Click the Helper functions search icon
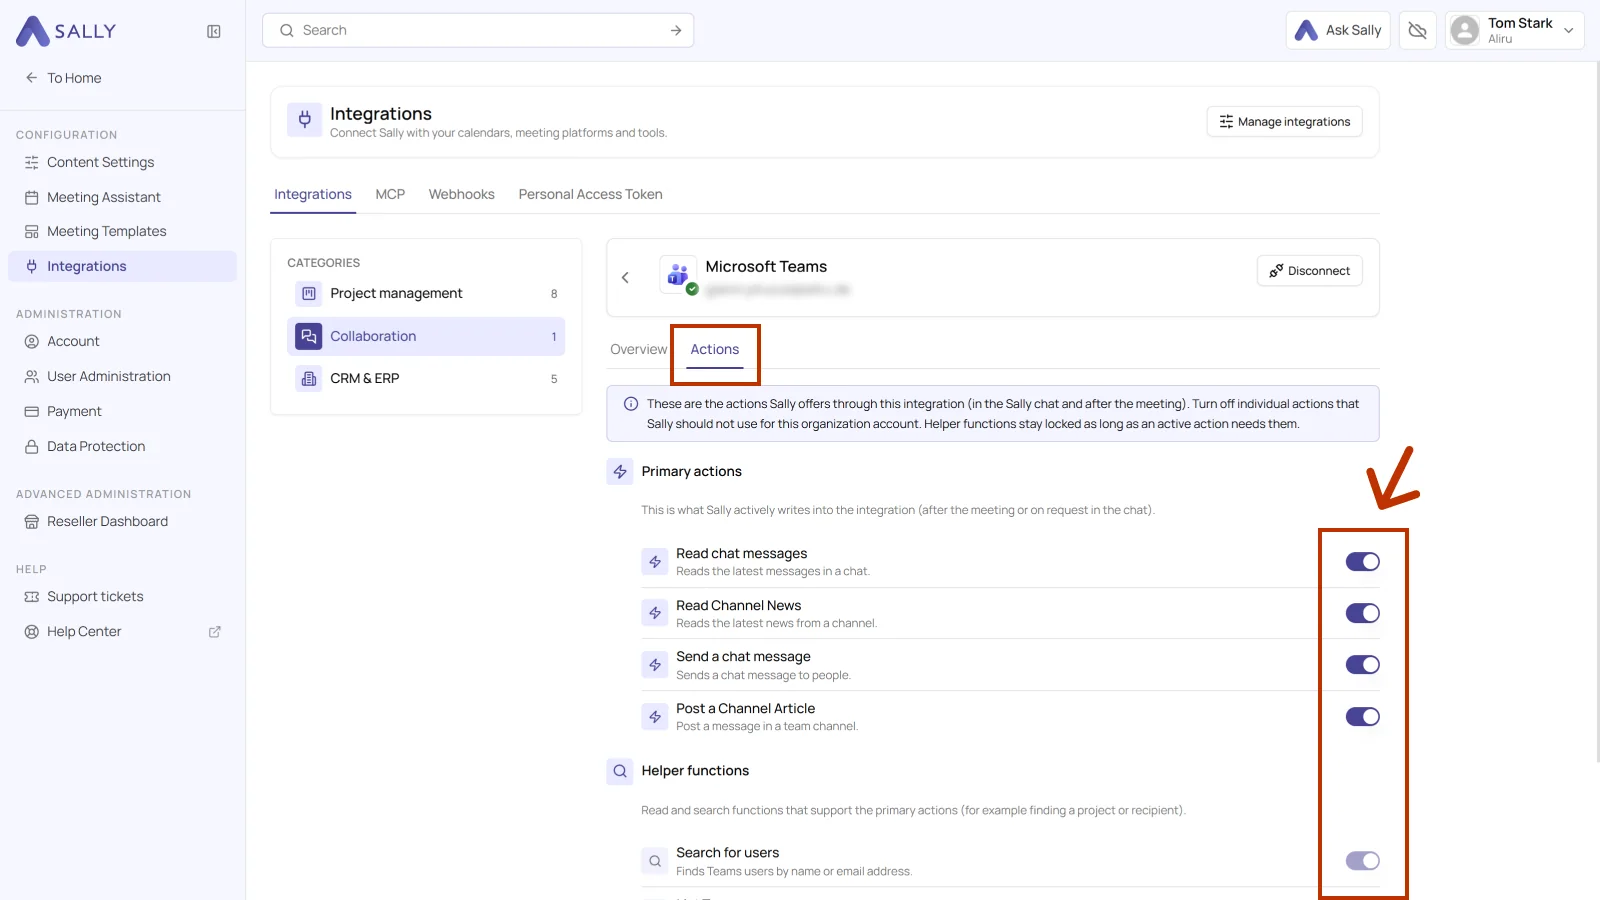Screen dimensions: 1600x900 pos(620,771)
